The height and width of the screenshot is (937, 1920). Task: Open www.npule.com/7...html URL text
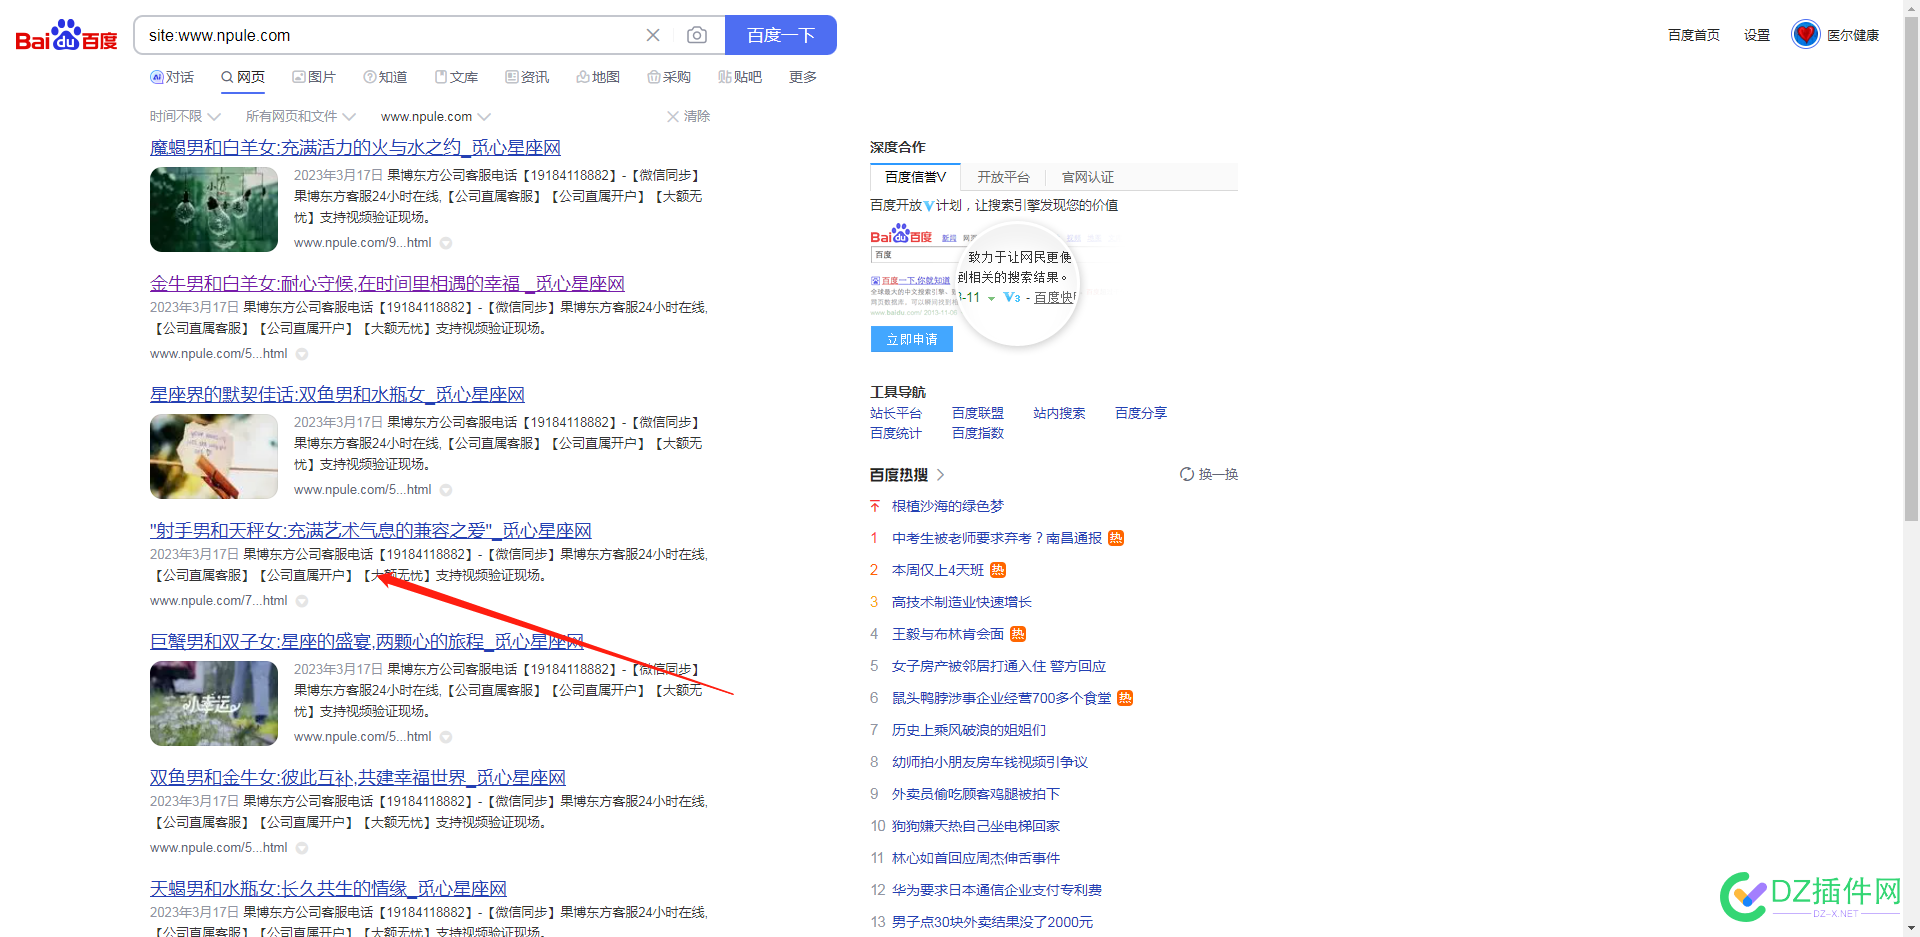tap(219, 601)
